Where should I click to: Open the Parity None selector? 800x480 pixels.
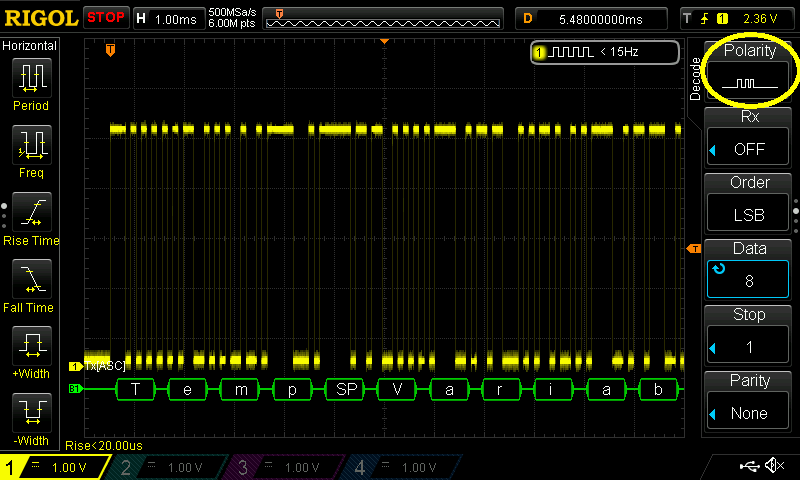click(749, 401)
